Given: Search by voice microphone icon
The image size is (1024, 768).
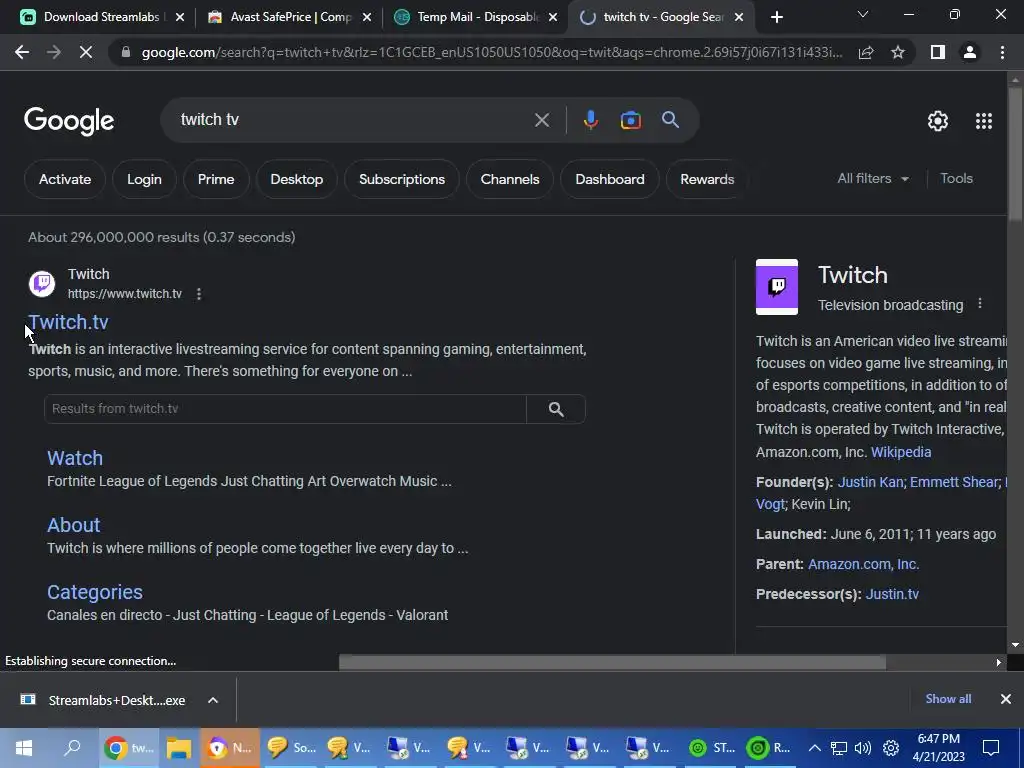Looking at the screenshot, I should (590, 120).
